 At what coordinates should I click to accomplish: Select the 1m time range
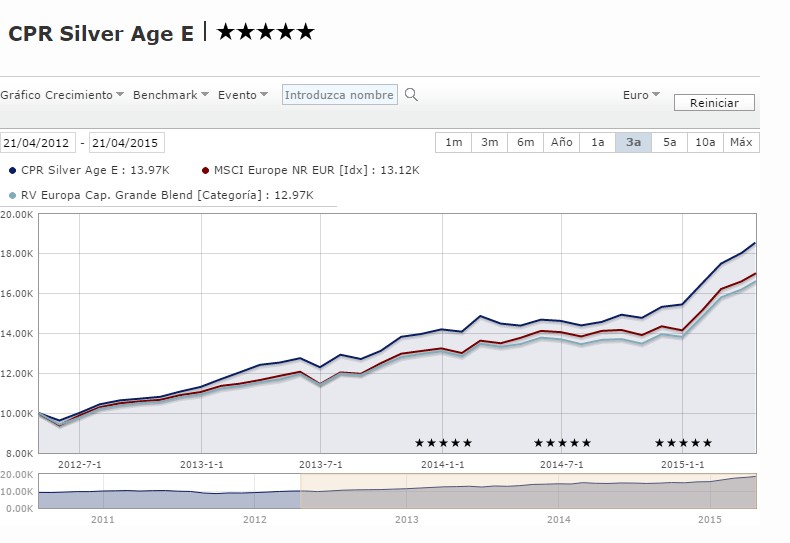click(x=453, y=143)
